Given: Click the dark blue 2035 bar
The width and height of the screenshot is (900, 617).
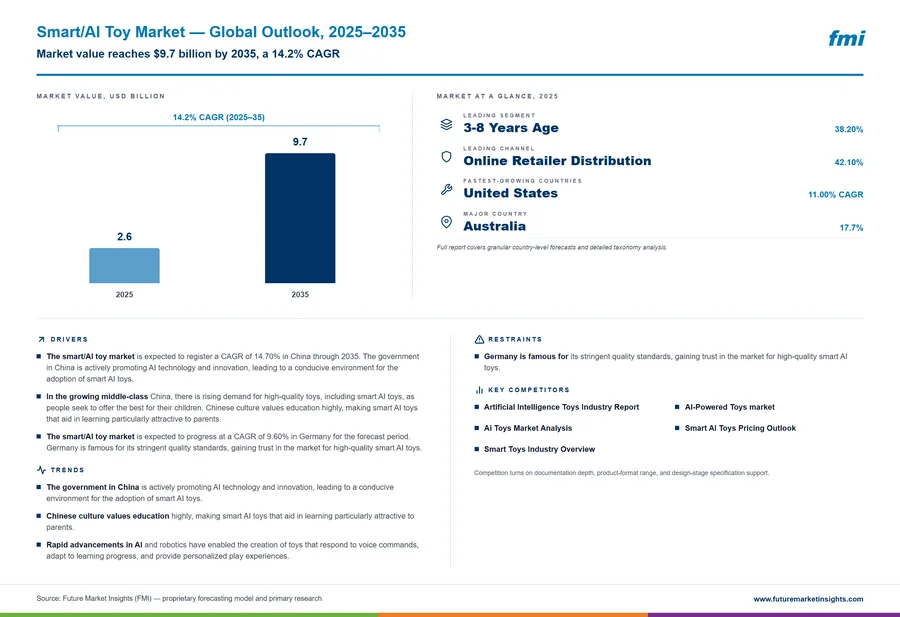Looking at the screenshot, I should 300,218.
